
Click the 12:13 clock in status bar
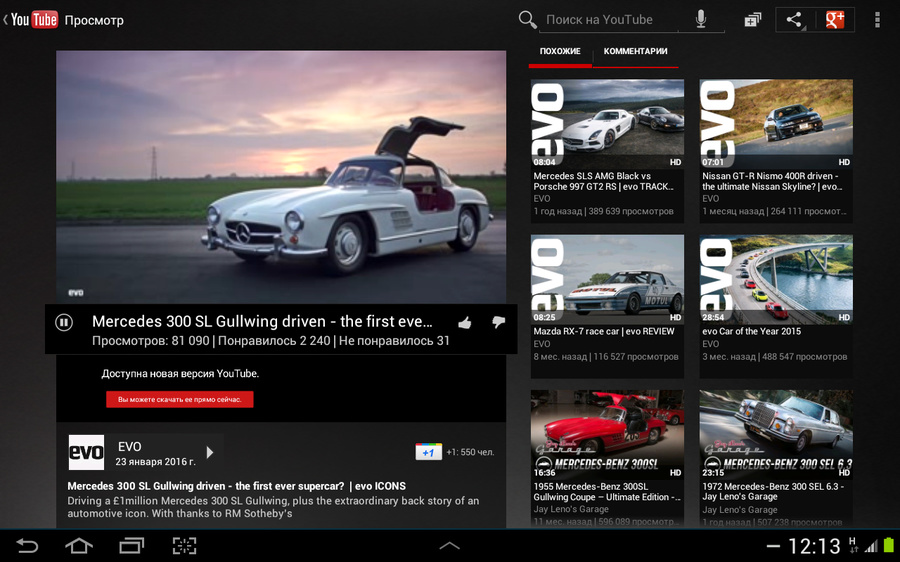(x=814, y=546)
